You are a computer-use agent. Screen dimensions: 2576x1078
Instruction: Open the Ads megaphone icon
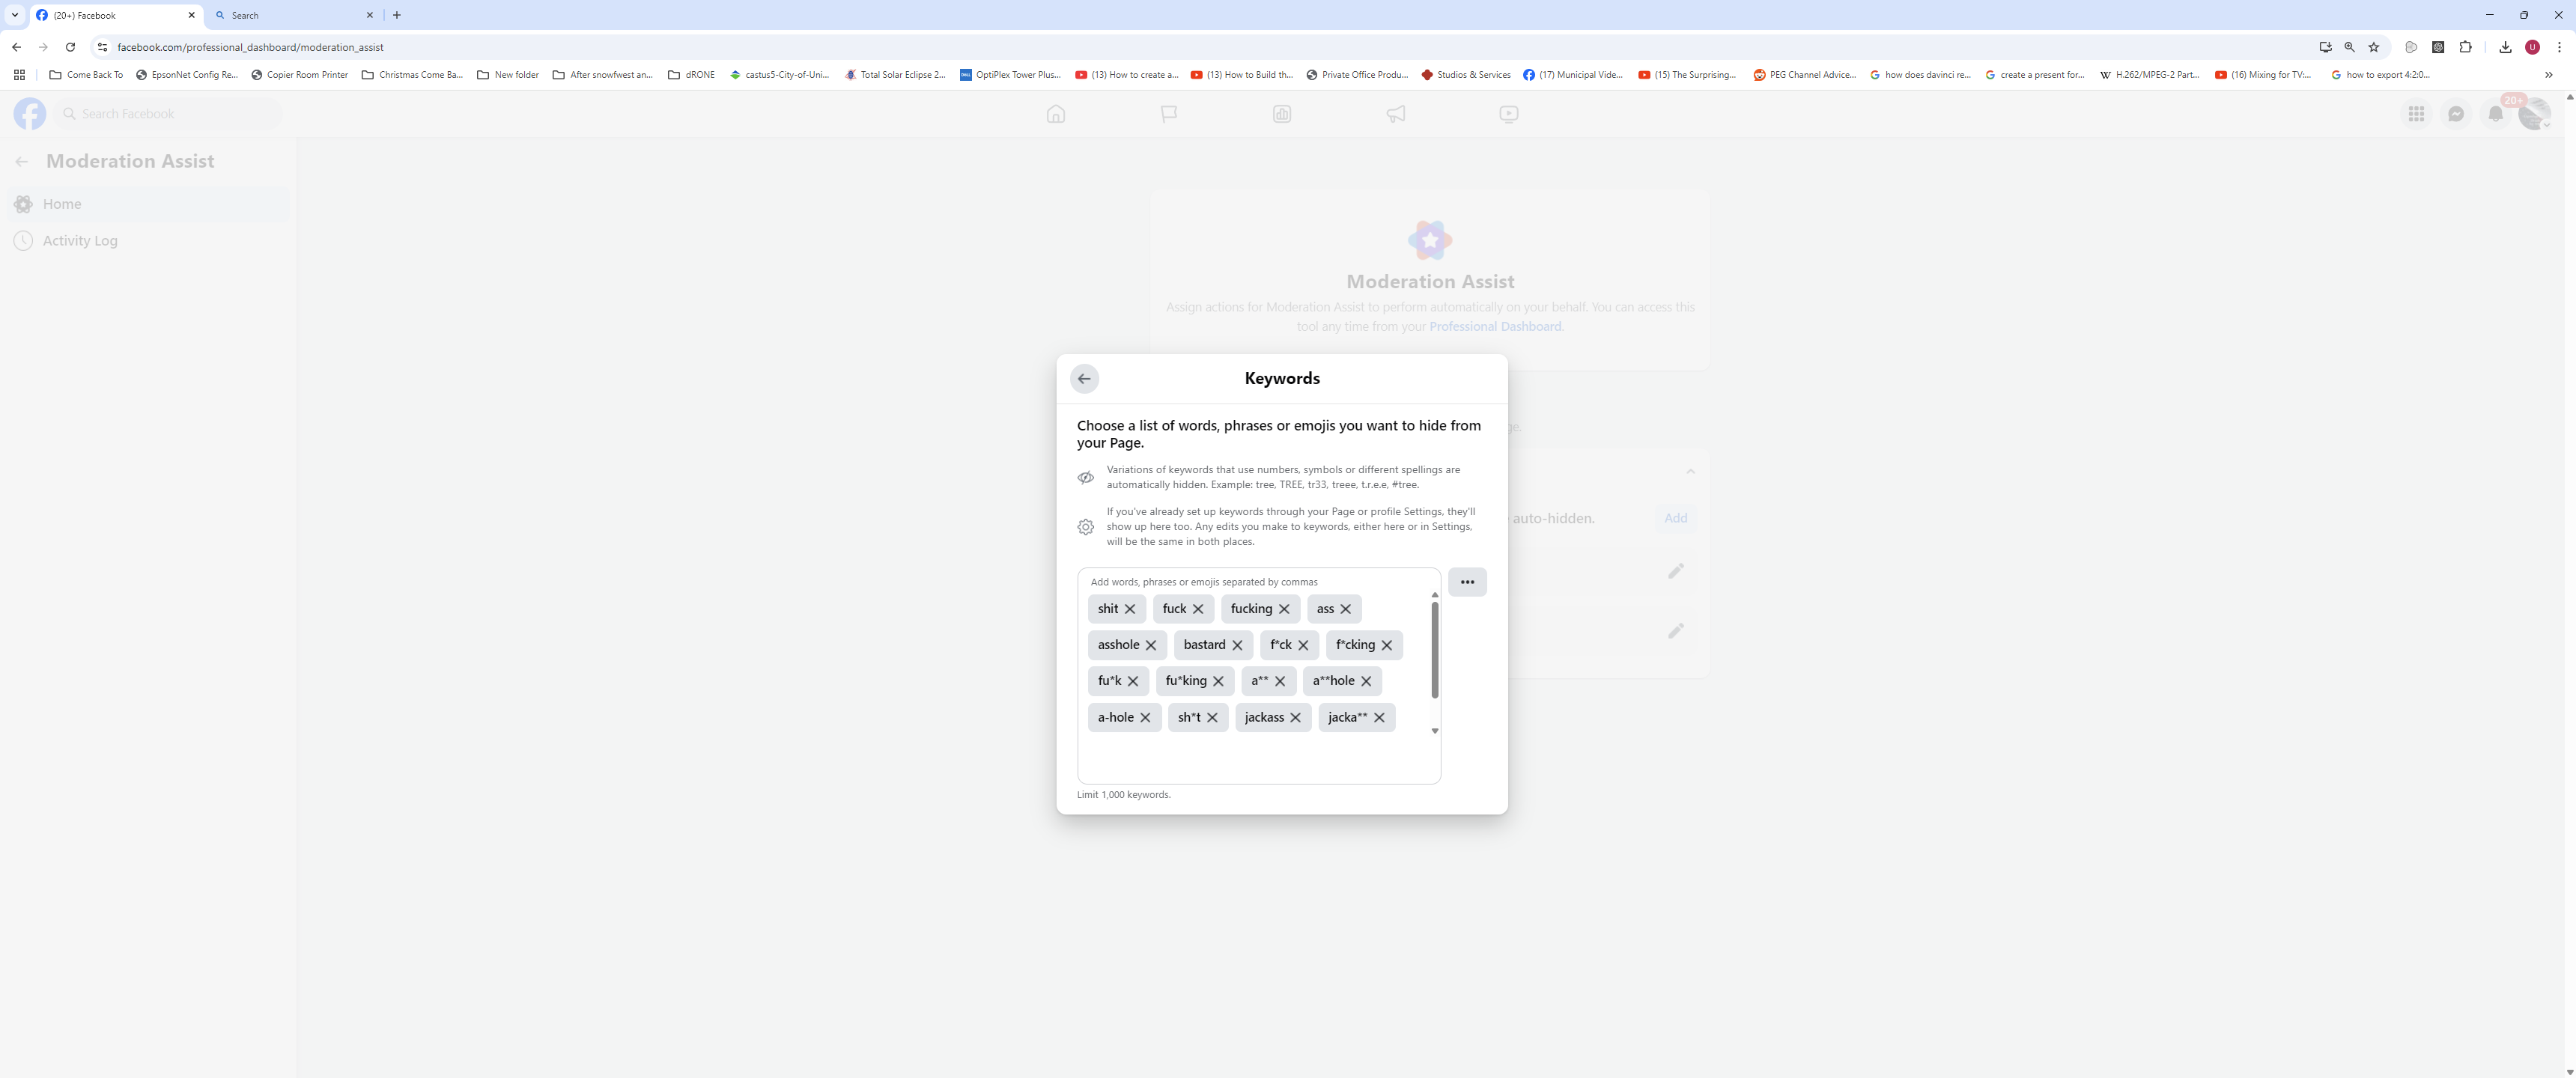click(x=1396, y=114)
